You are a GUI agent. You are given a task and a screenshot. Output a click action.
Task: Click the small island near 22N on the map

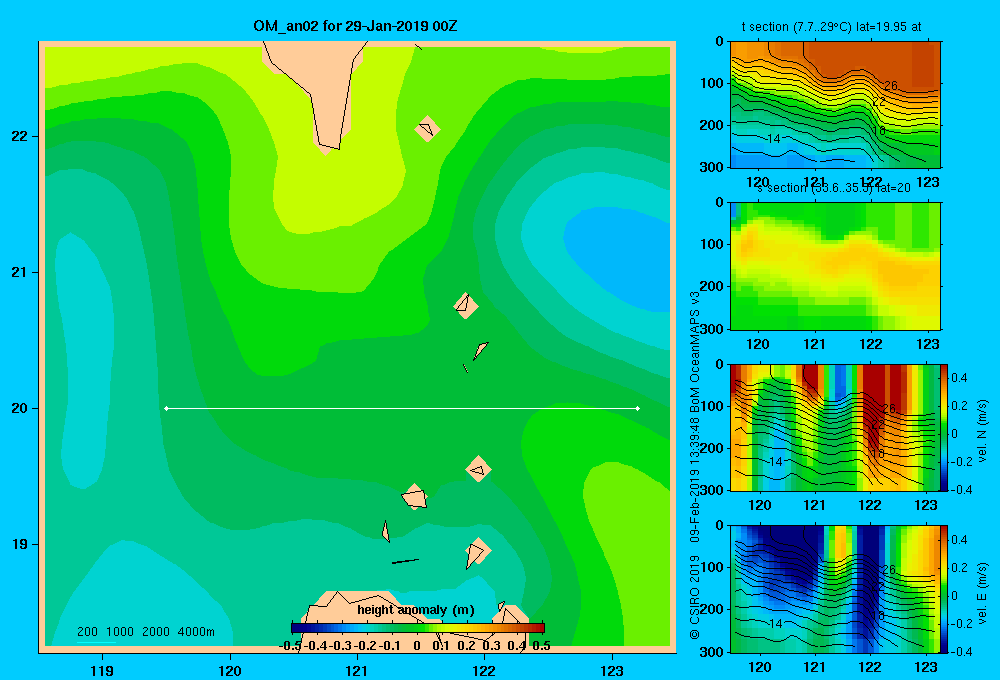427,129
